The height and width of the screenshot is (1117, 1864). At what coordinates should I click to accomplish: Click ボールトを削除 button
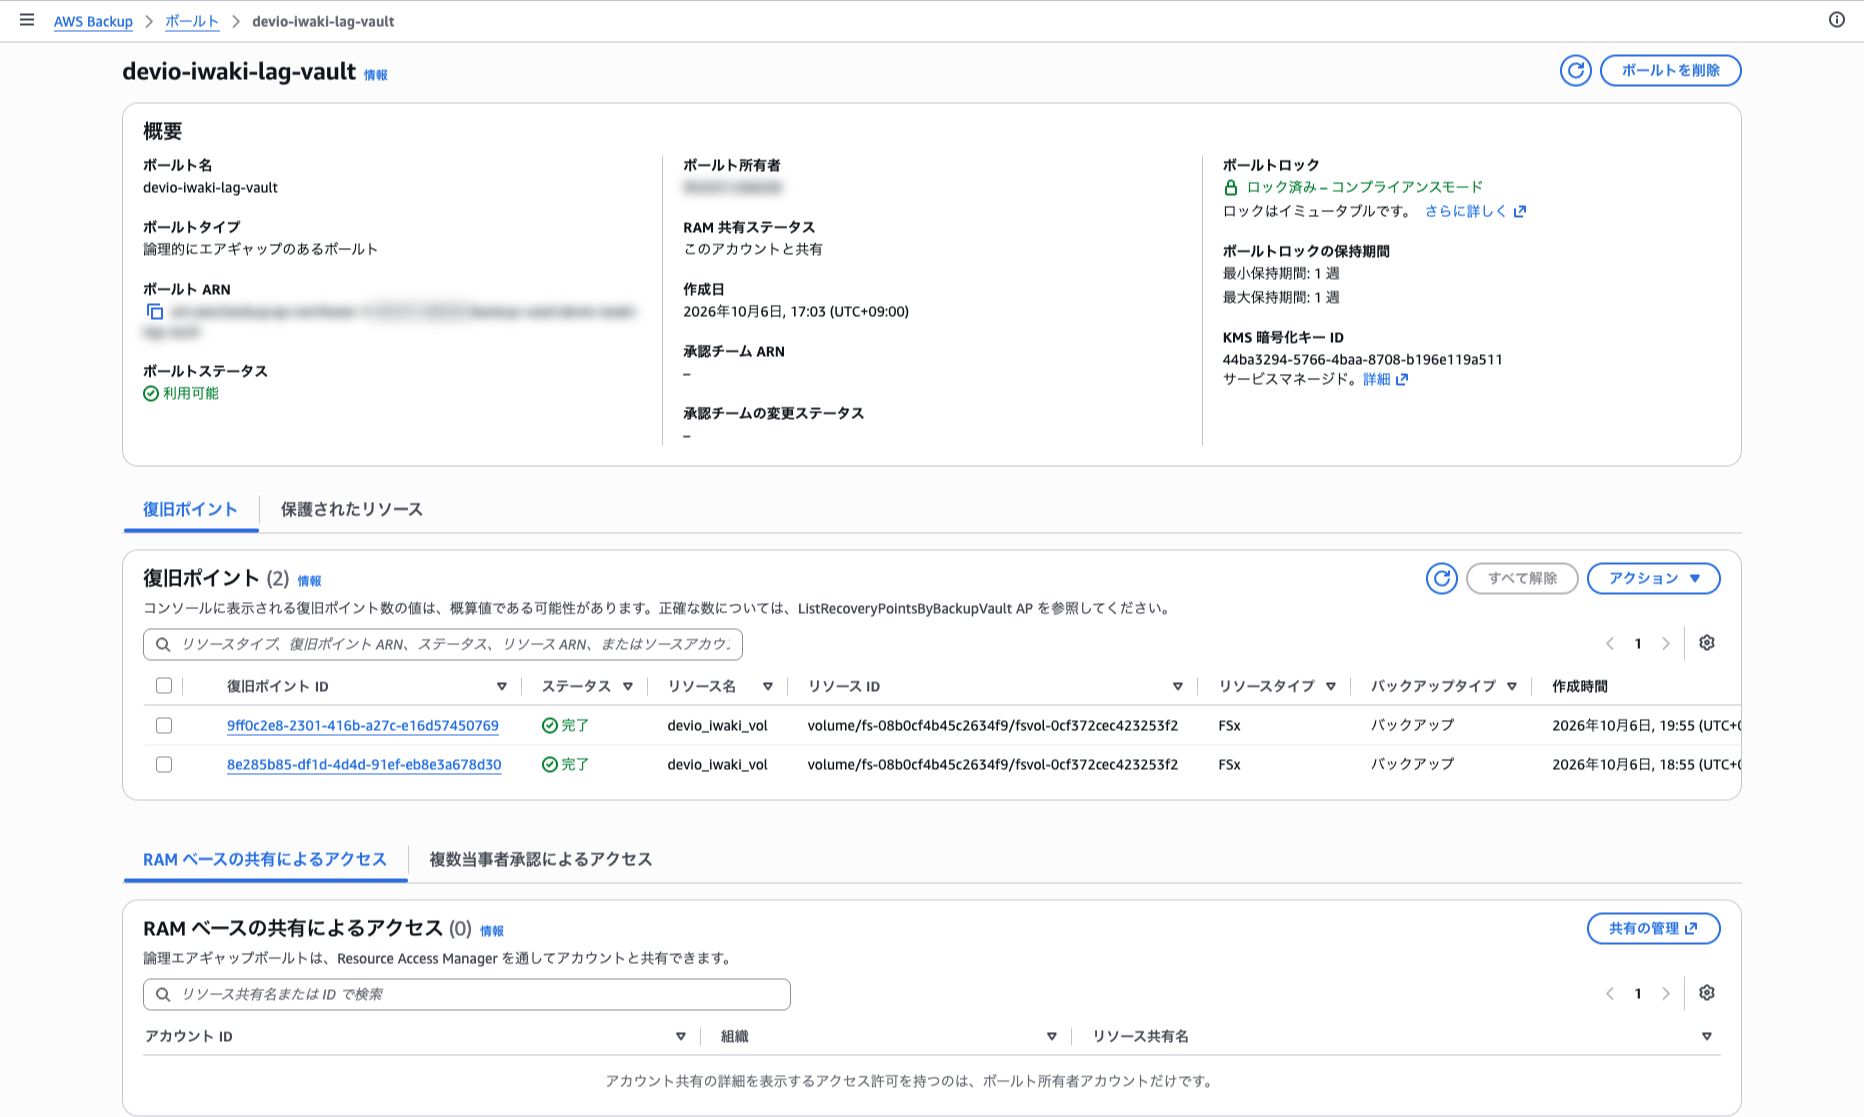[x=1670, y=70]
